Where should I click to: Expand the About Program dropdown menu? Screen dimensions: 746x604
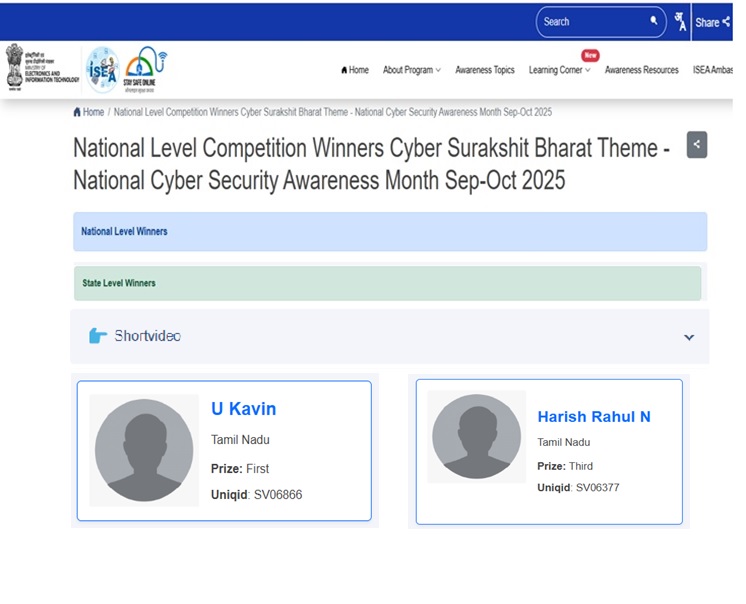coord(411,70)
